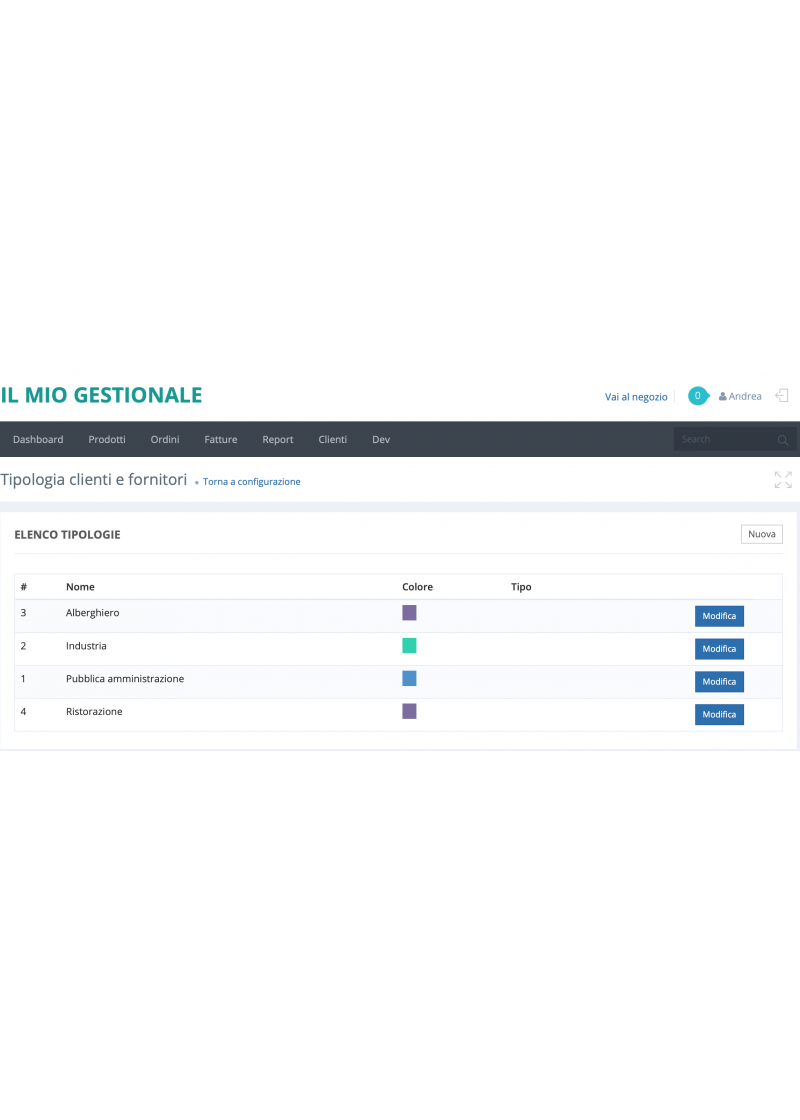
Task: Select the Fatture menu item
Action: pos(221,439)
